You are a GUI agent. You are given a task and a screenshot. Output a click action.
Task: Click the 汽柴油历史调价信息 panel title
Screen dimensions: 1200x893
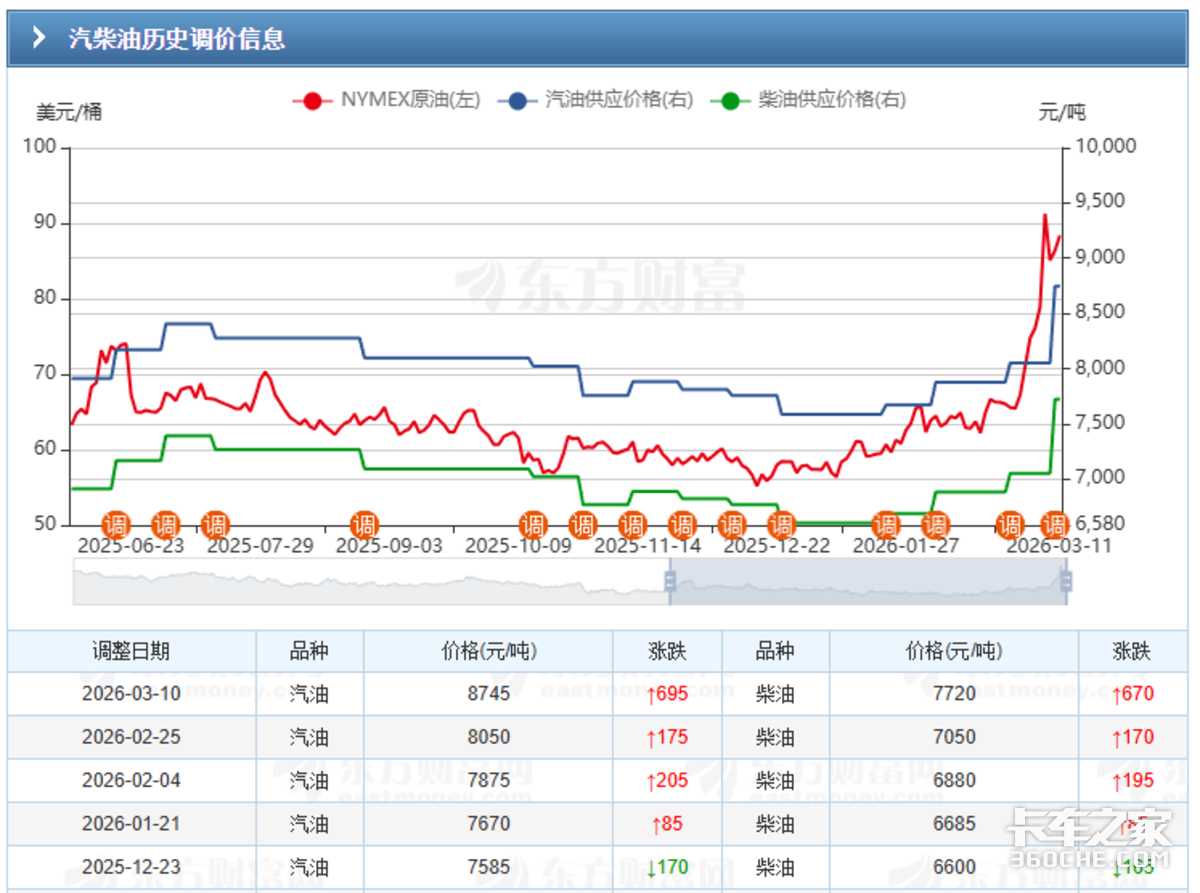point(176,38)
